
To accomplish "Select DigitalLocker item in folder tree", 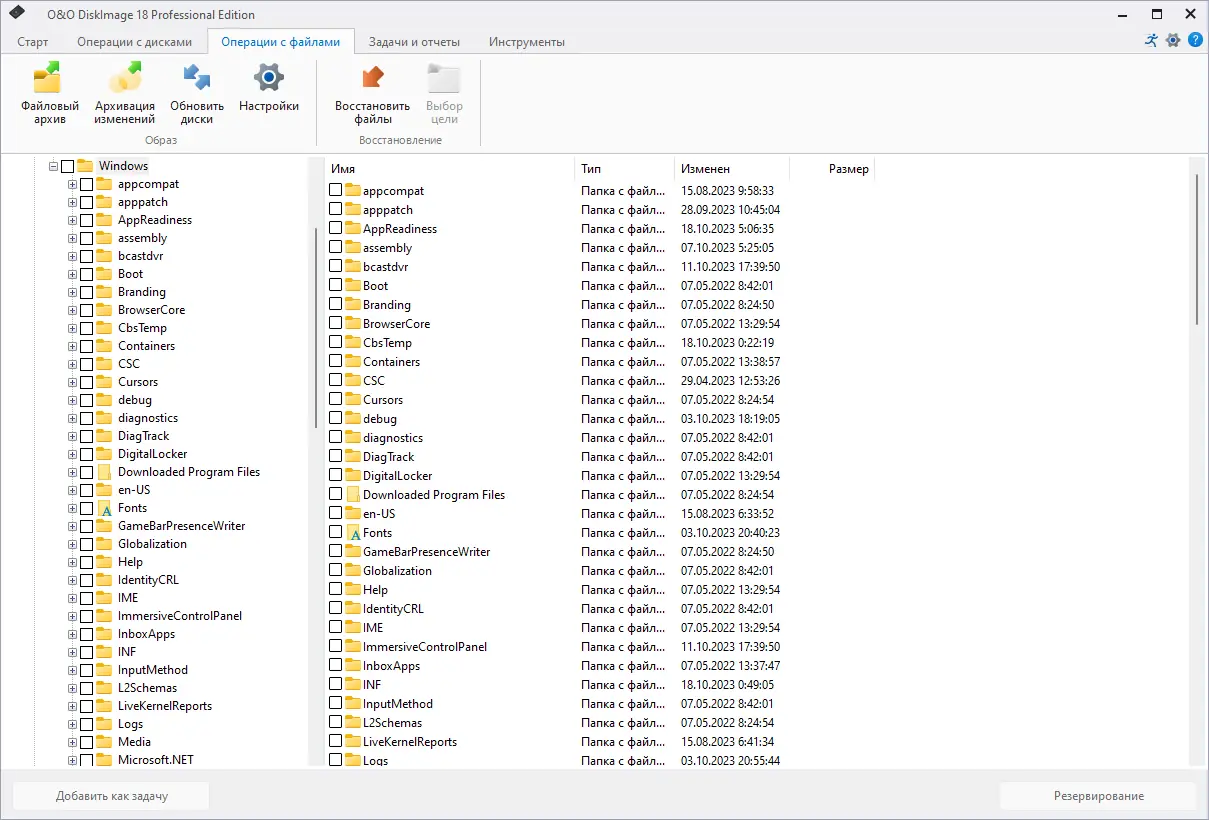I will pyautogui.click(x=152, y=454).
